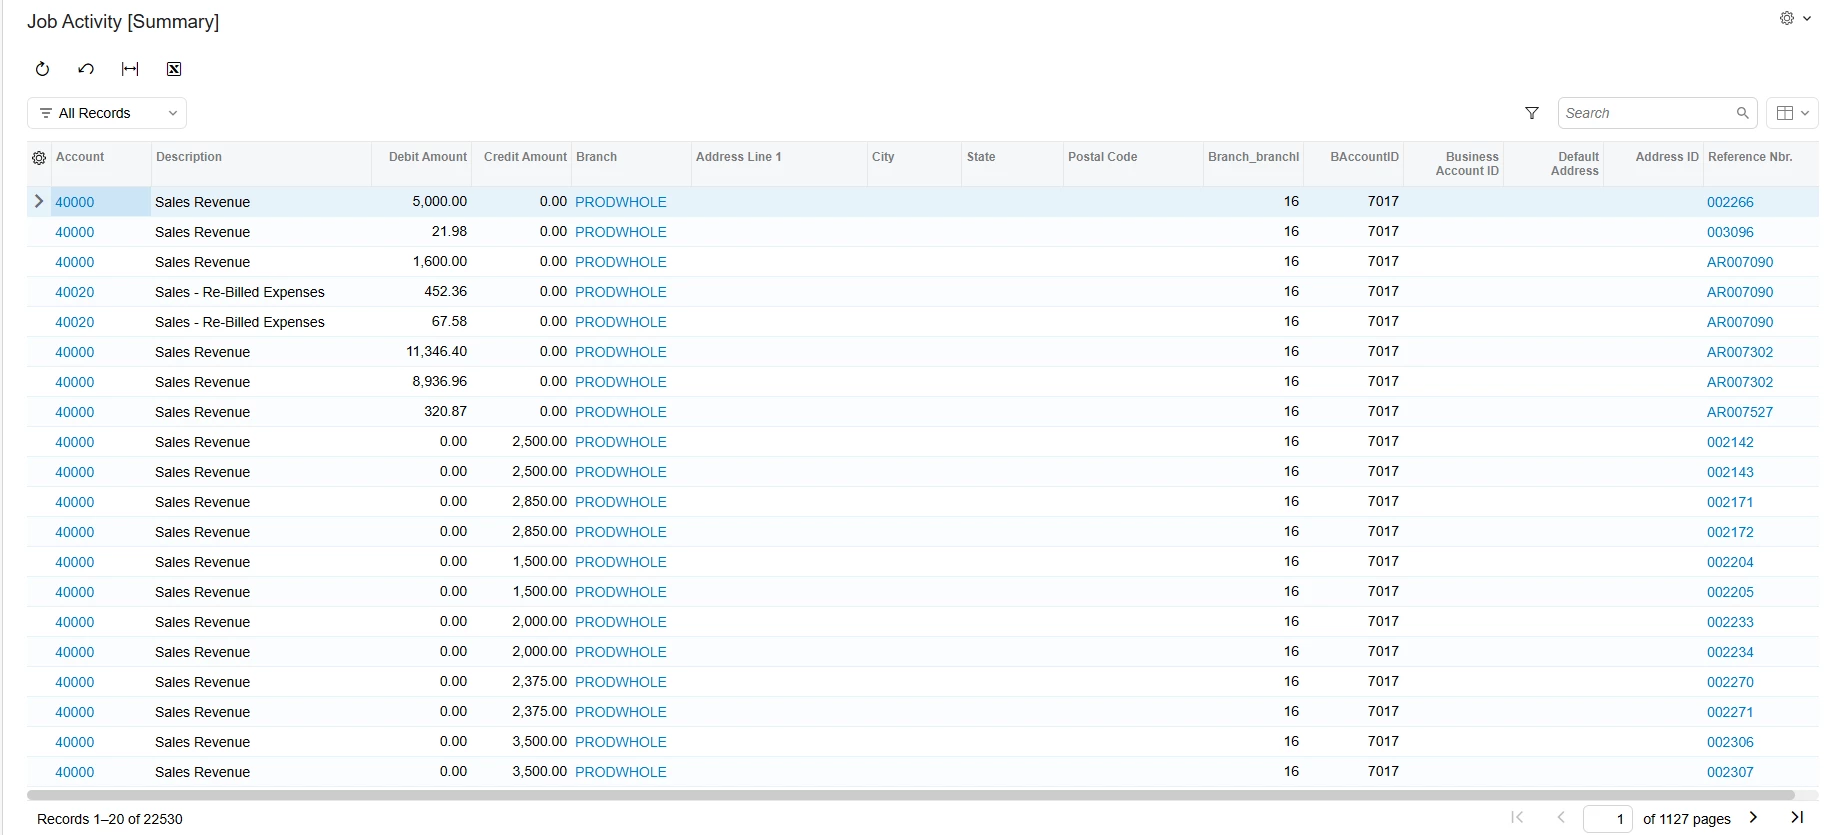Sort by the Reference Nbr. column header
This screenshot has height=835, width=1843.
(x=1750, y=157)
